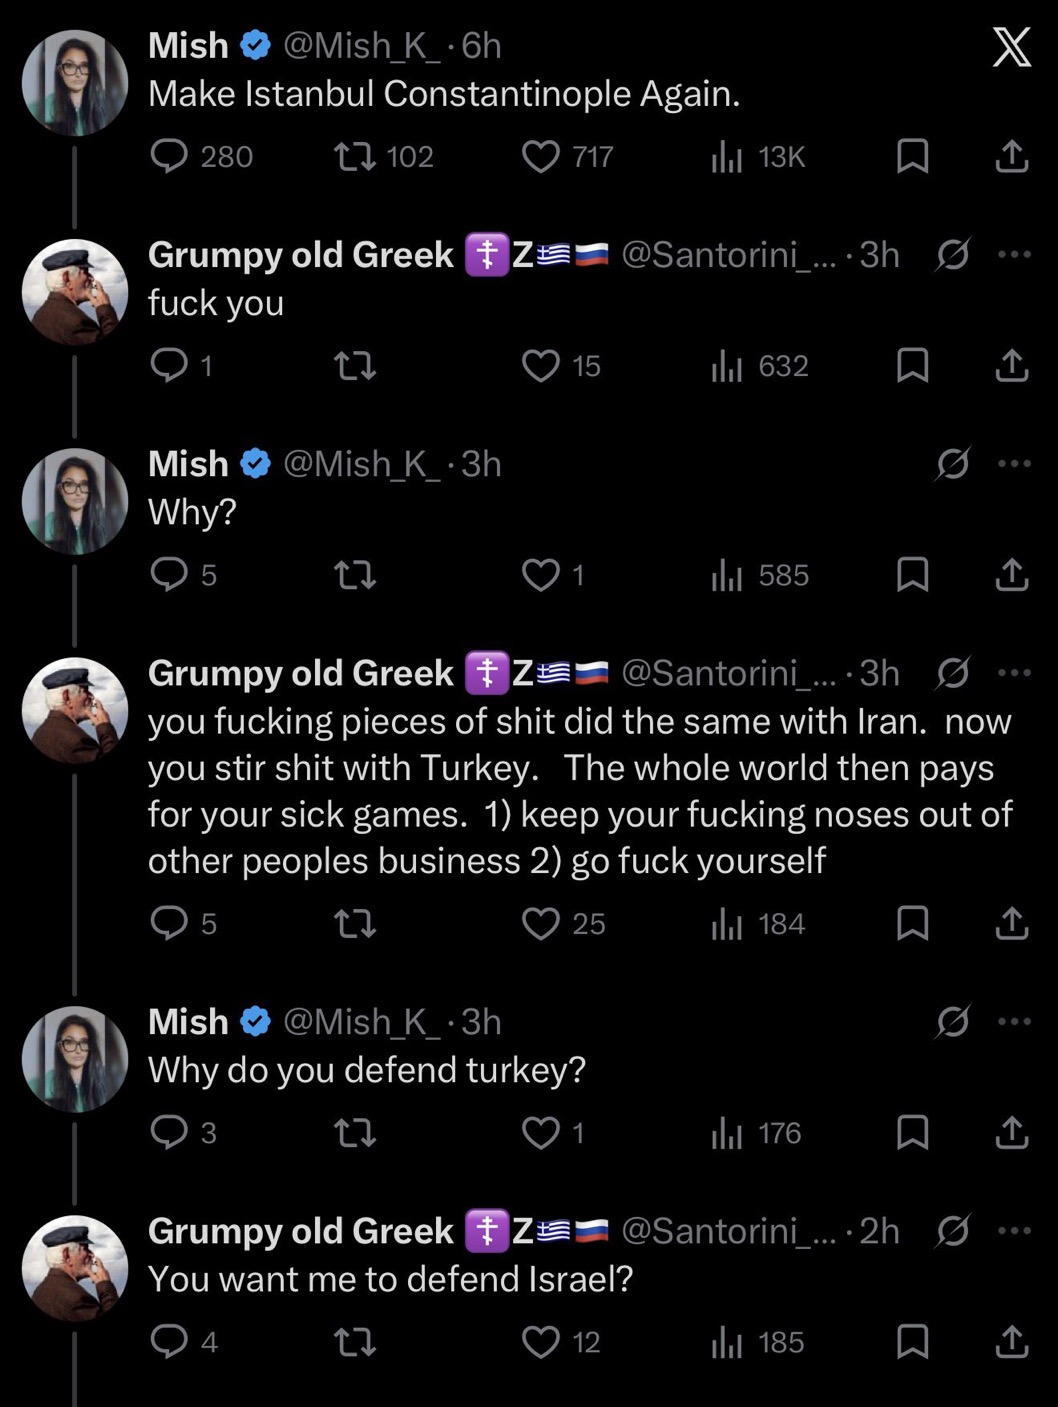Like the post with 717 likes
The height and width of the screenshot is (1407, 1058).
[541, 156]
